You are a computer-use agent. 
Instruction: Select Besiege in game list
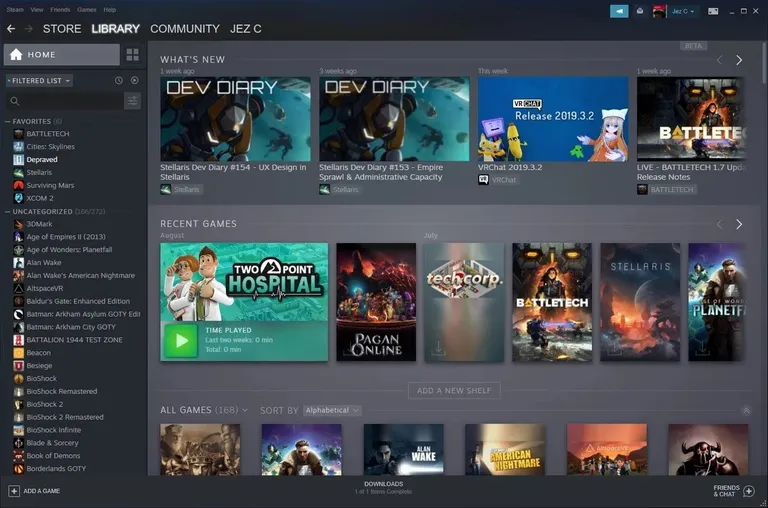click(x=39, y=366)
